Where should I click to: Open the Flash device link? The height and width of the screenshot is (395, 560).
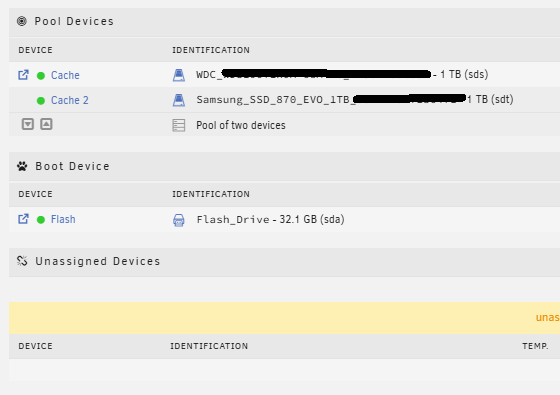(x=63, y=219)
